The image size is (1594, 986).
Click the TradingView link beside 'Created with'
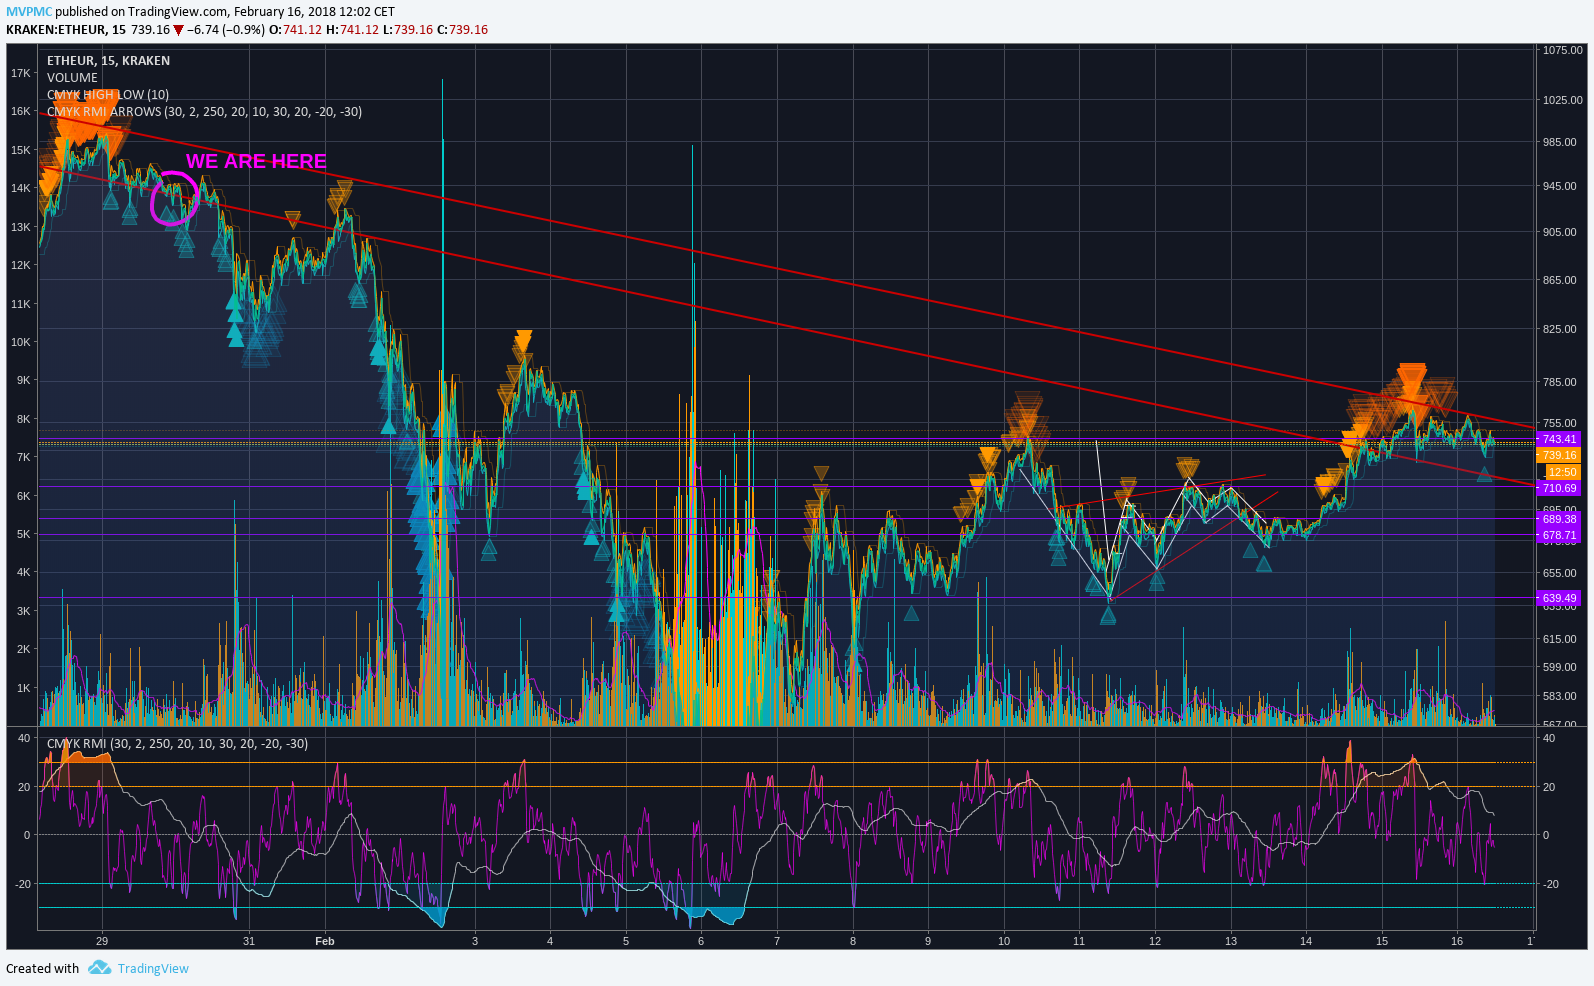(x=153, y=968)
